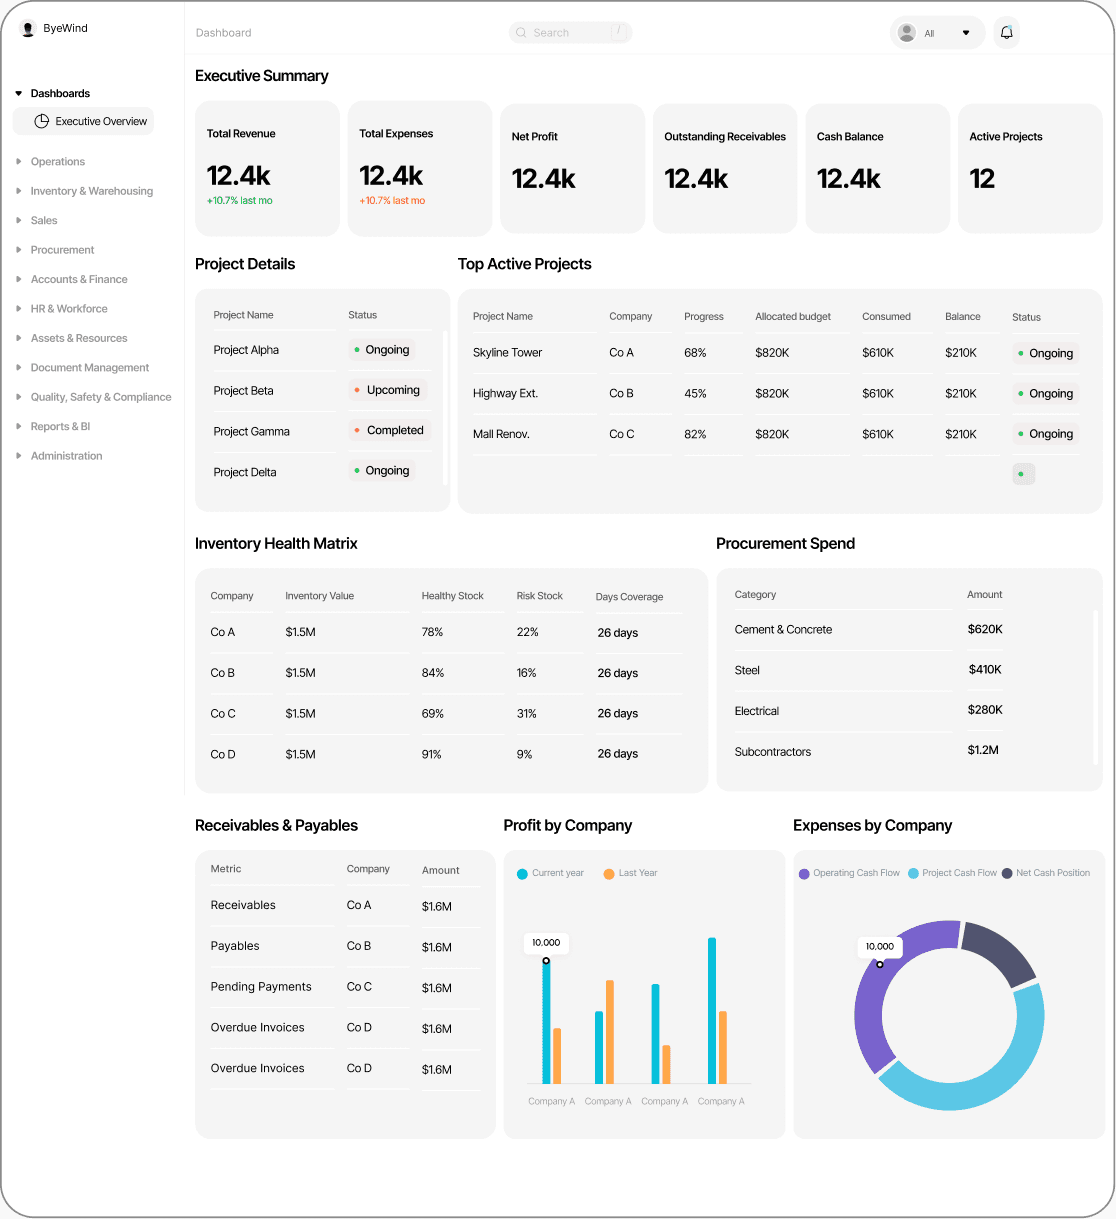Click the search magnifier icon
Screen dimensions: 1116x1219
521,33
